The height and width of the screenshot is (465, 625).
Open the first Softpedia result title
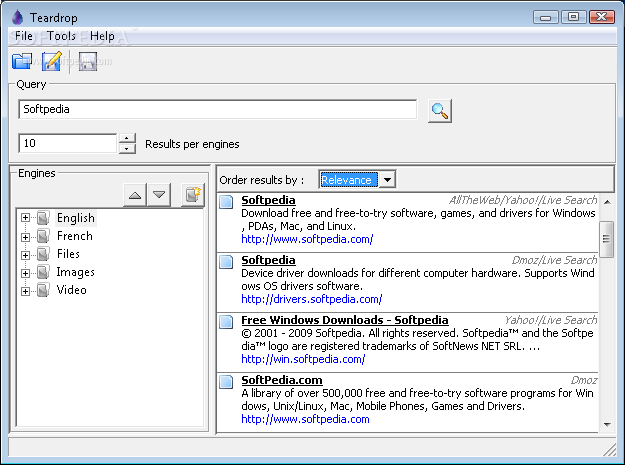click(268, 200)
